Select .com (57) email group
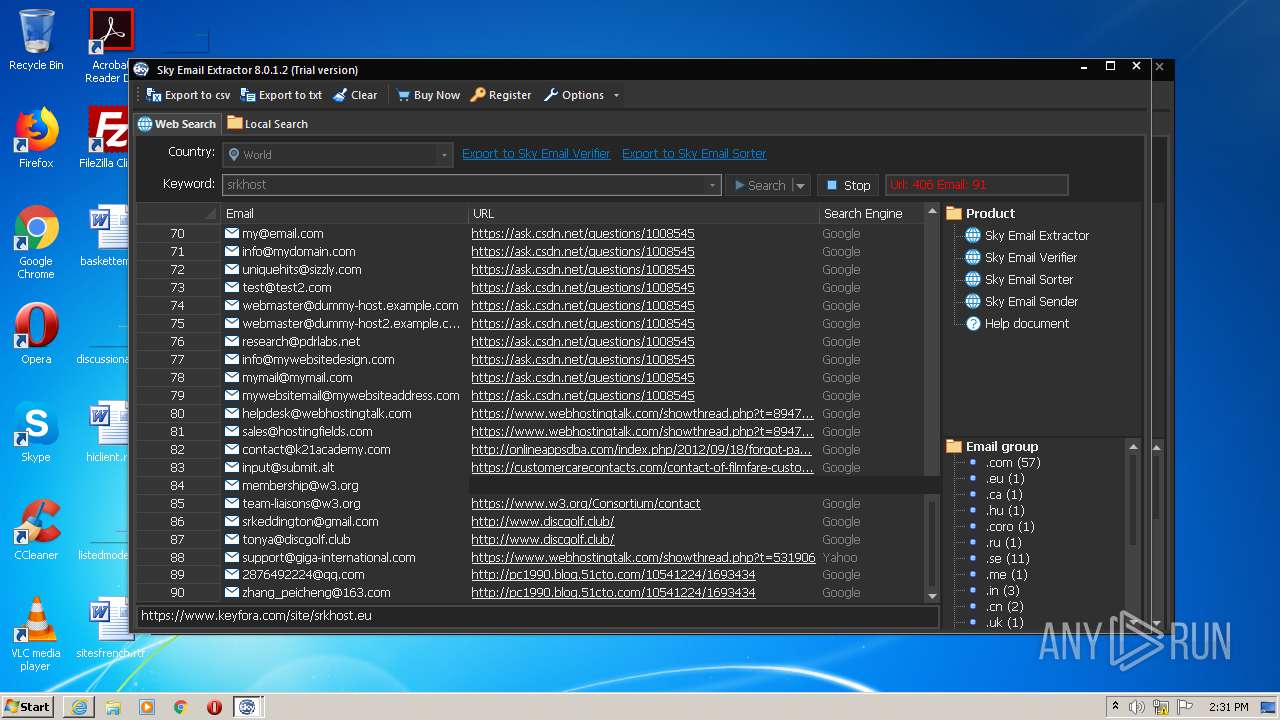 (x=1013, y=462)
